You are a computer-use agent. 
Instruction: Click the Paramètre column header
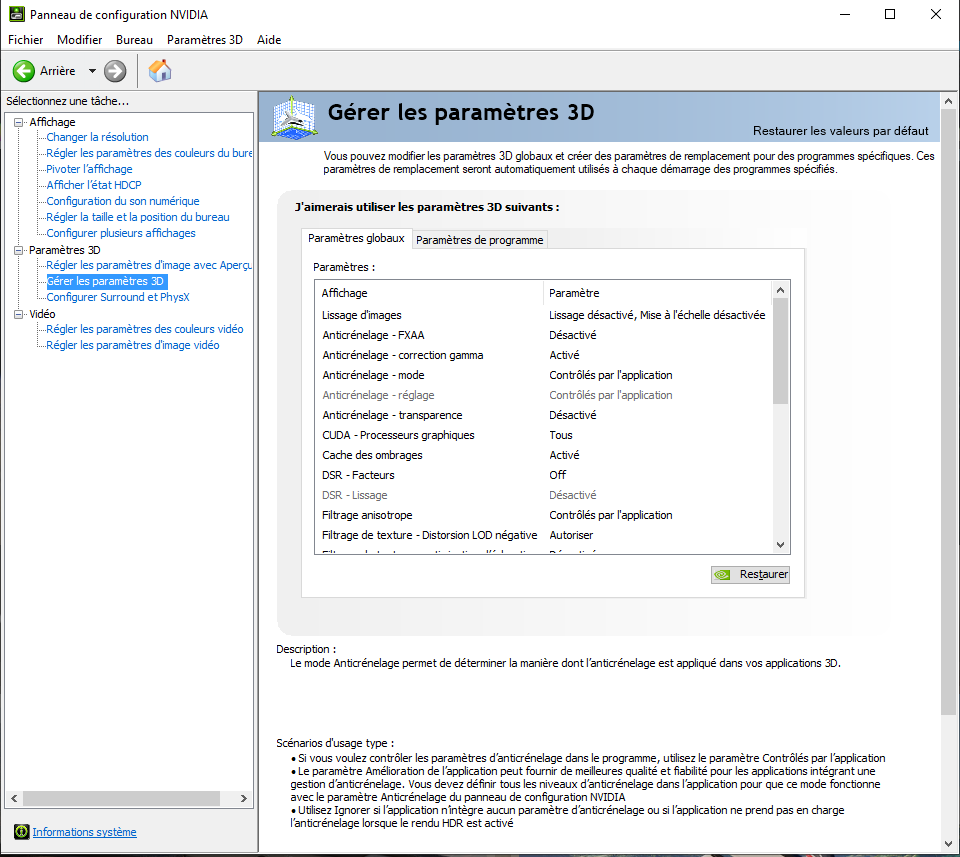click(x=658, y=293)
